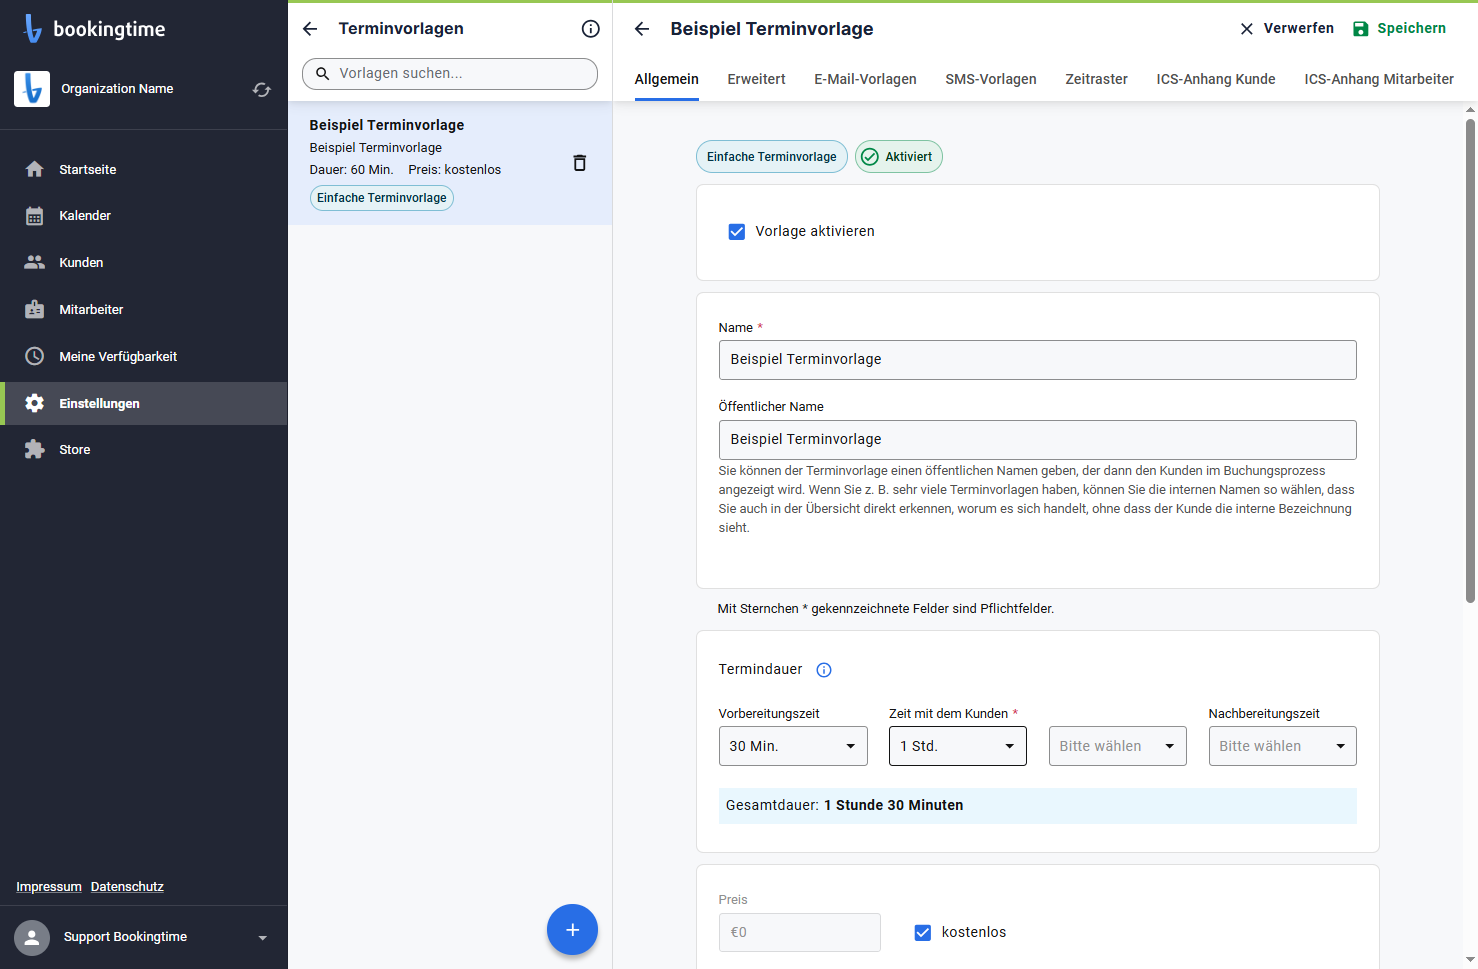Open Startseite home icon in sidebar
This screenshot has width=1478, height=969.
point(35,169)
